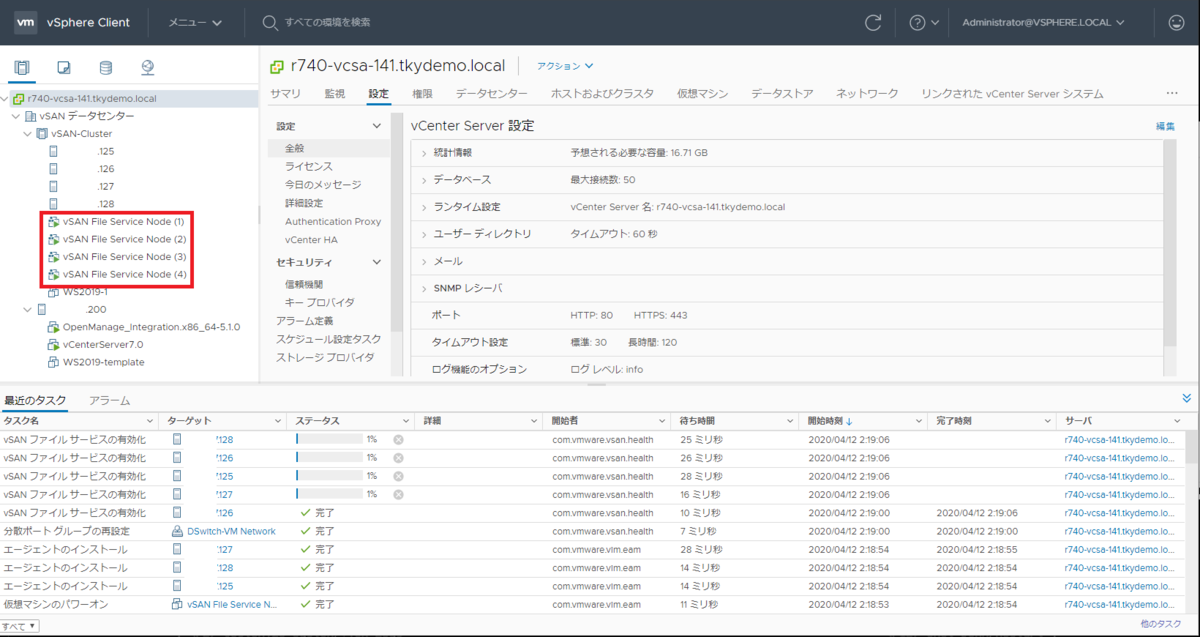Click the vSAN datacenter icon in tree
This screenshot has width=1200, height=637.
point(30,116)
